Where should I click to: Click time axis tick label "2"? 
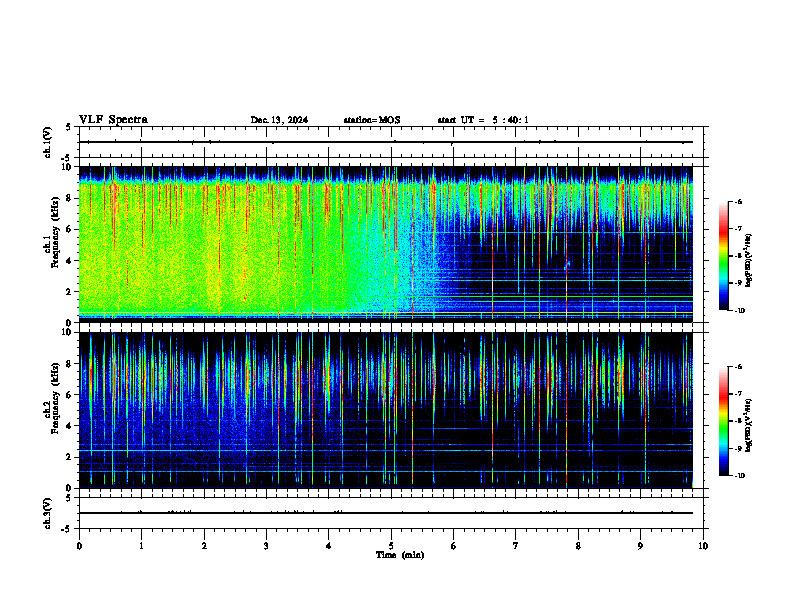(x=204, y=546)
